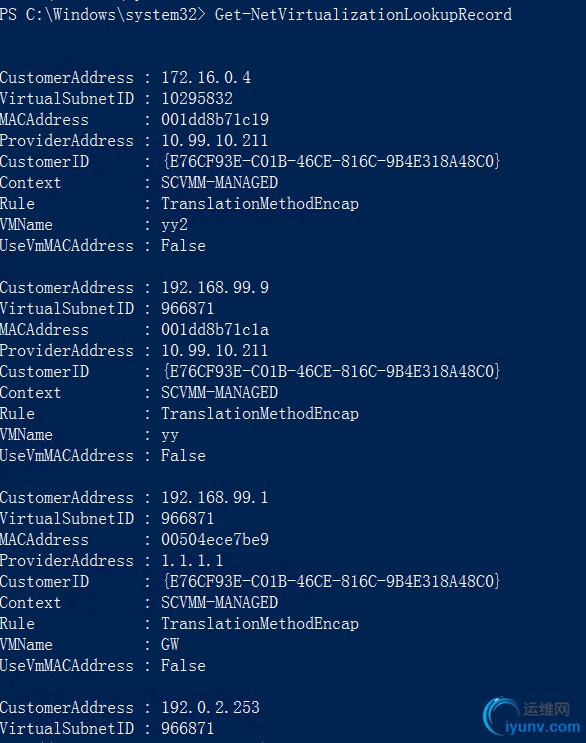Click VMName value yy2

(x=174, y=225)
